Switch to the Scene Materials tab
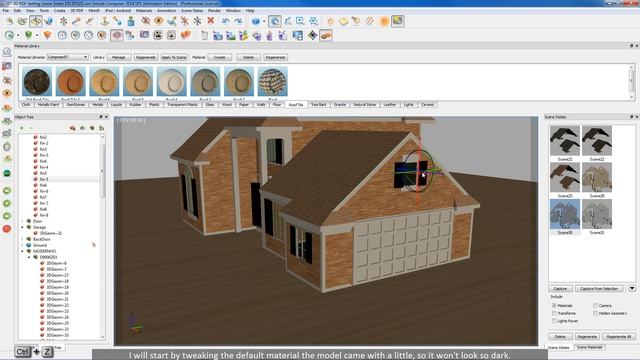The width and height of the screenshot is (640, 360). click(589, 347)
